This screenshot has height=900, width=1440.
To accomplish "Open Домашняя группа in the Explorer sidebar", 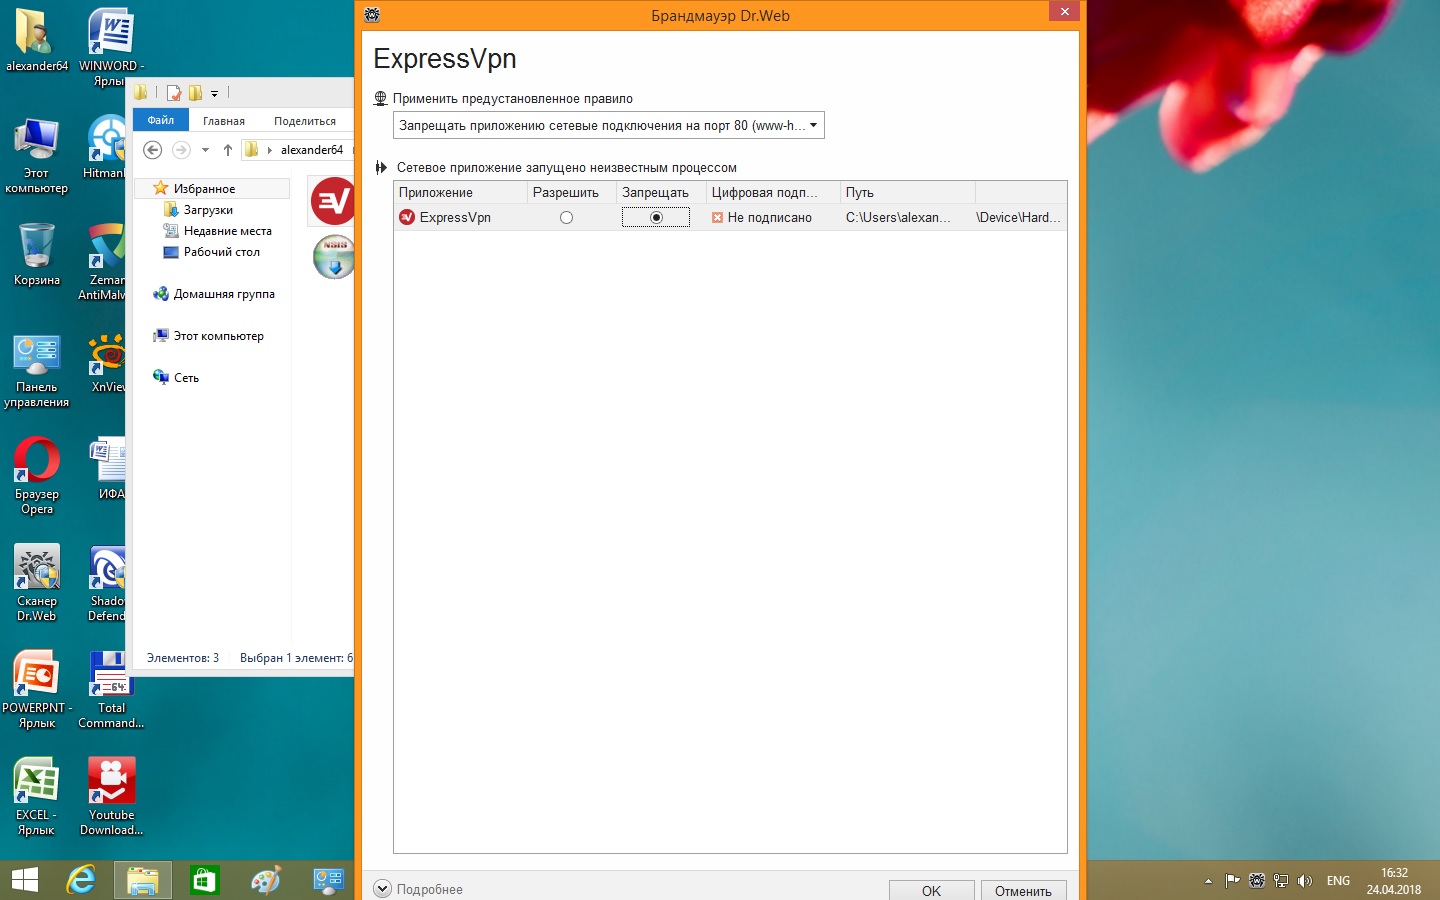I will tap(224, 294).
